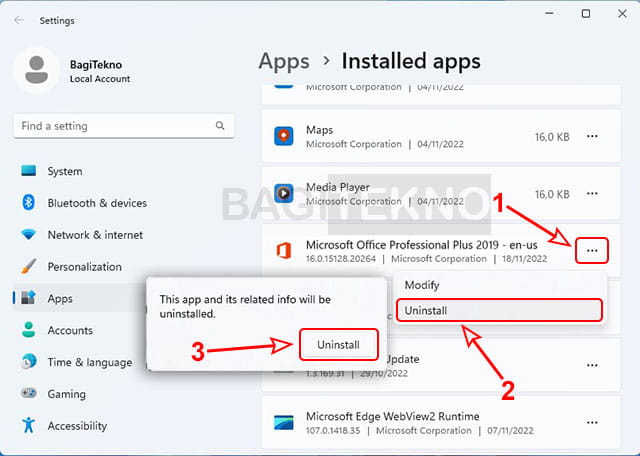
Task: Minimize the Settings window
Action: coord(549,13)
